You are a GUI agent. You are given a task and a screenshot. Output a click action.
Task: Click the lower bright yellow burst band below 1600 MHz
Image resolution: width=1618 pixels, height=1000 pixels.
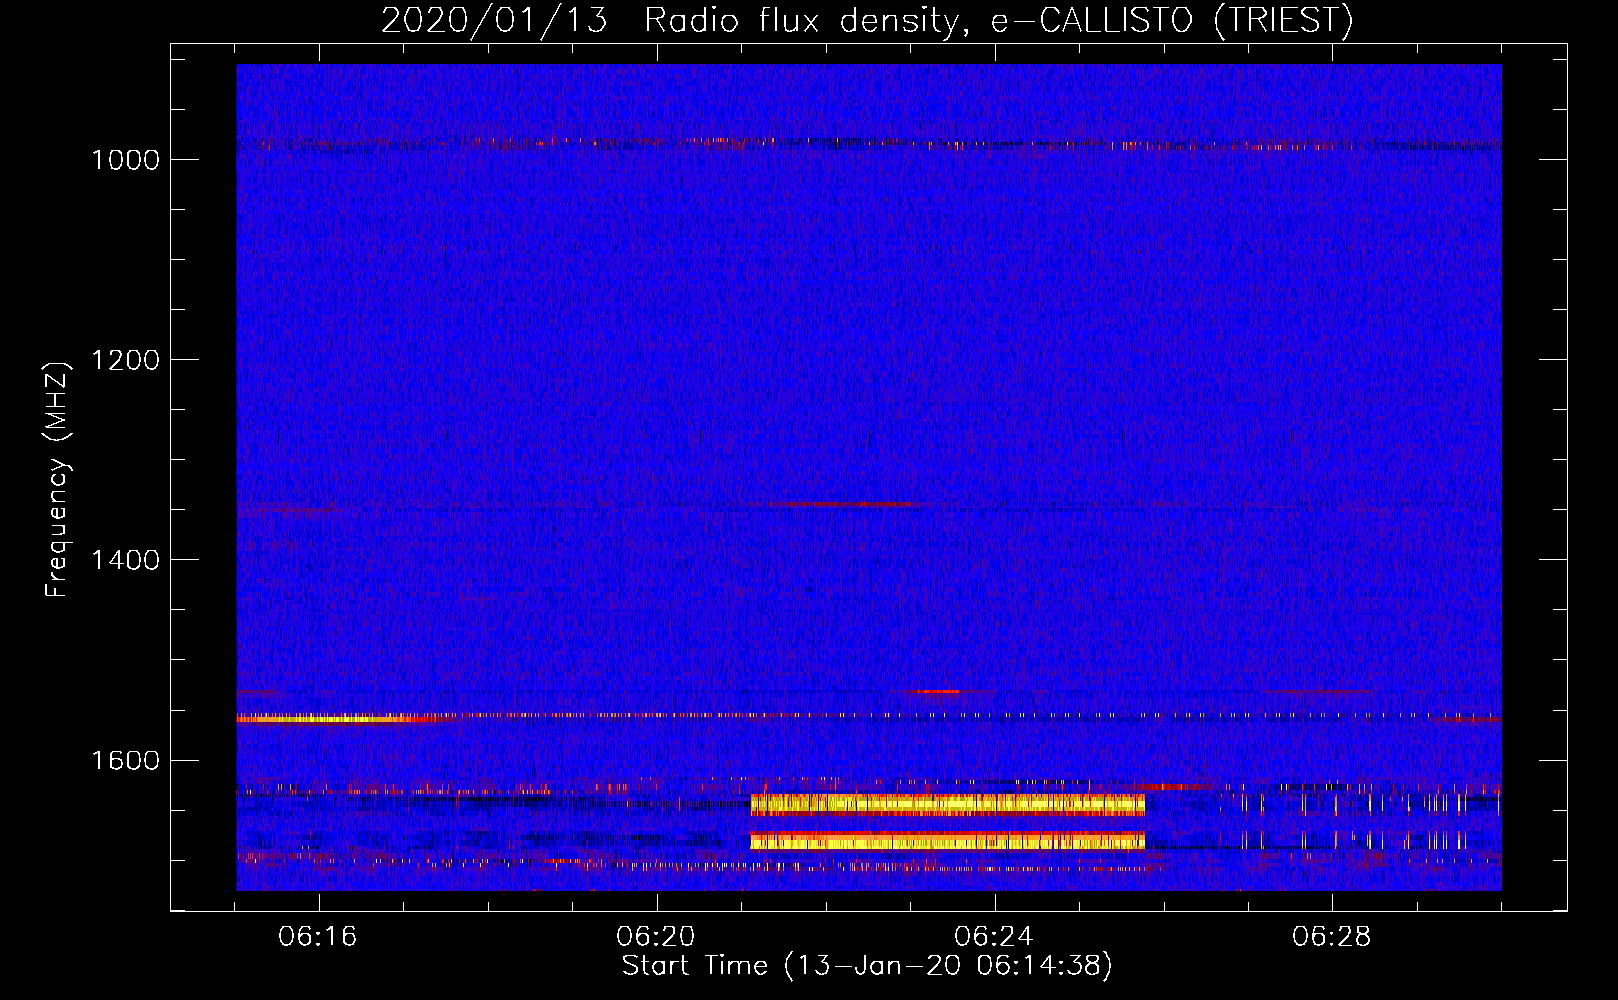[x=948, y=841]
